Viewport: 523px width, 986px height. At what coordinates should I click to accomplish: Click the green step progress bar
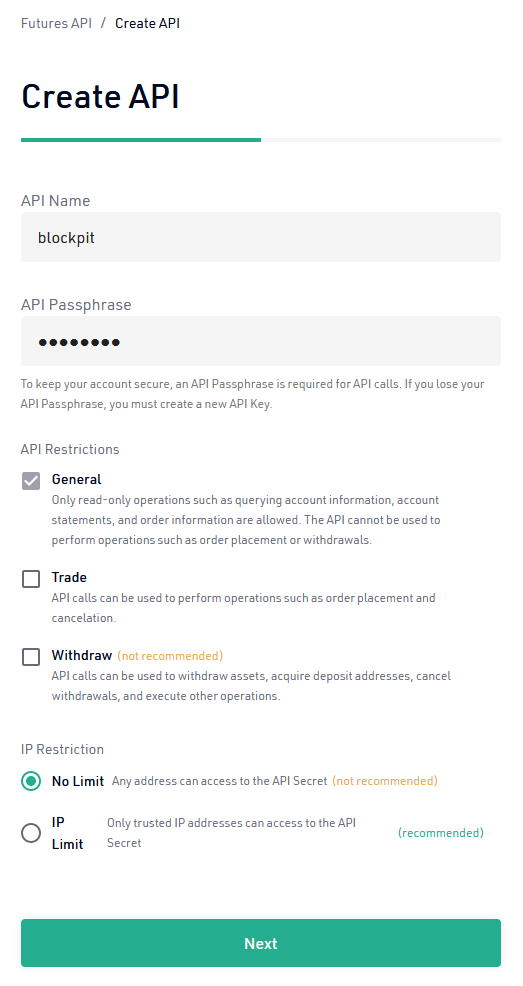click(141, 140)
